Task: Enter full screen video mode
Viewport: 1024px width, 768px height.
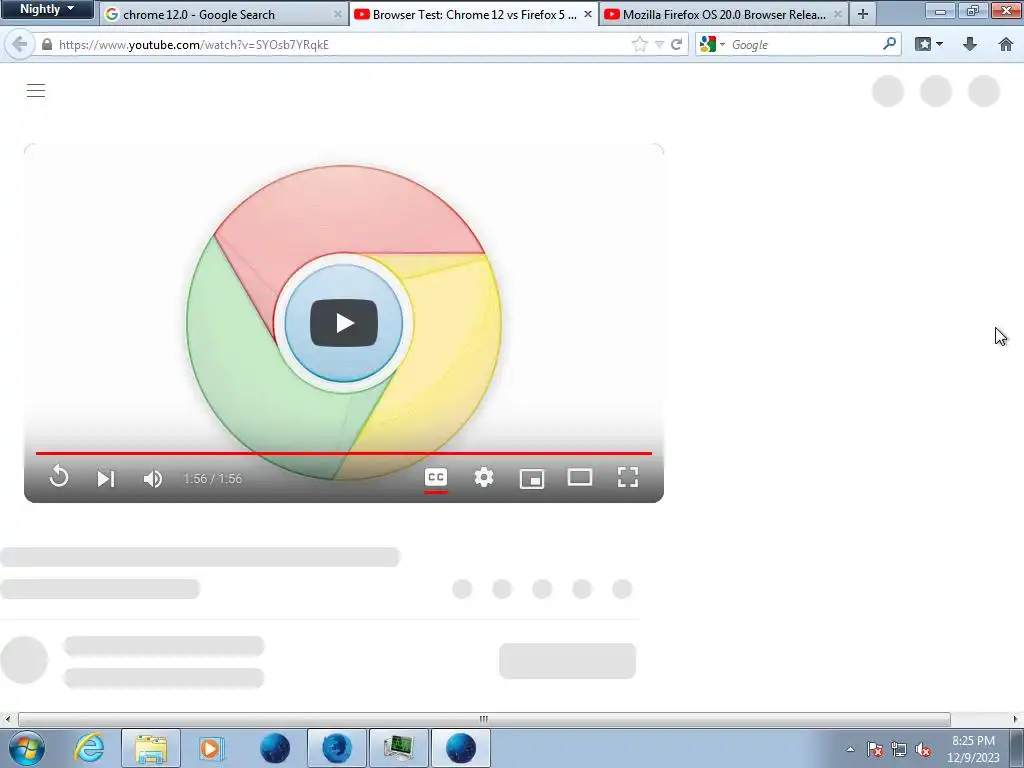Action: click(x=628, y=477)
